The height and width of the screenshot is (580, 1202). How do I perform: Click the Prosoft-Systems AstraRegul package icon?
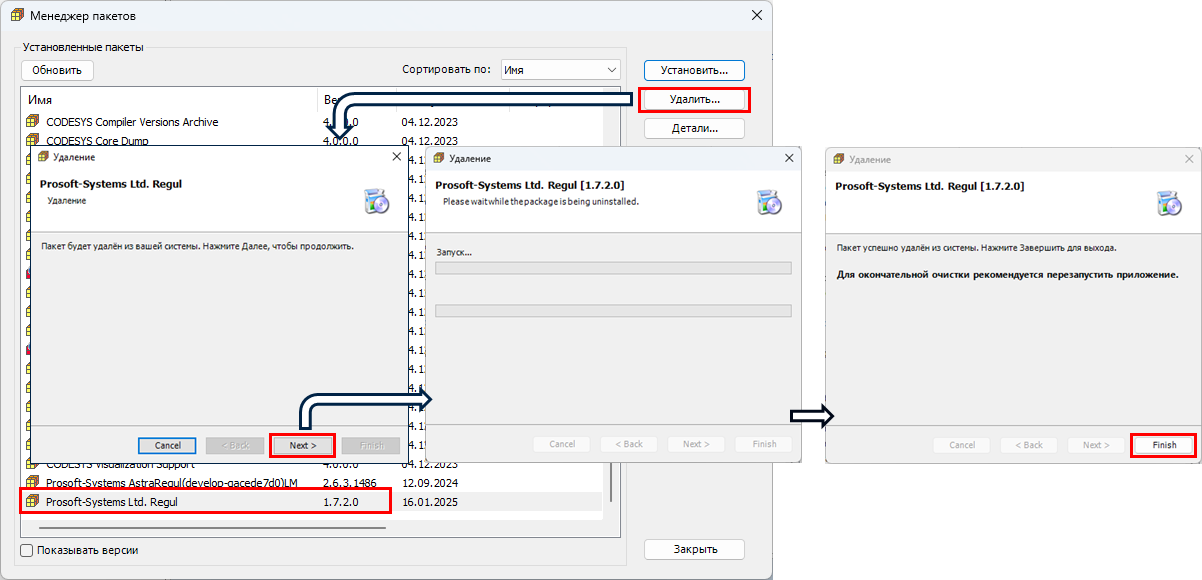pos(32,483)
